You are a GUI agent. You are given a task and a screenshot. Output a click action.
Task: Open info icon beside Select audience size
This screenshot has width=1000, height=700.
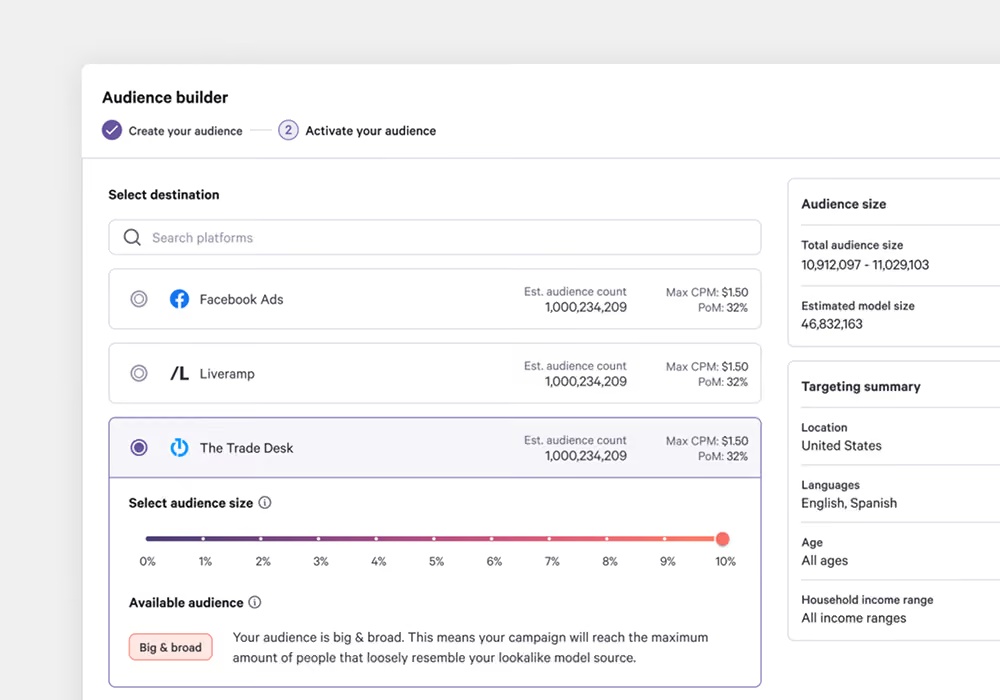click(x=265, y=502)
